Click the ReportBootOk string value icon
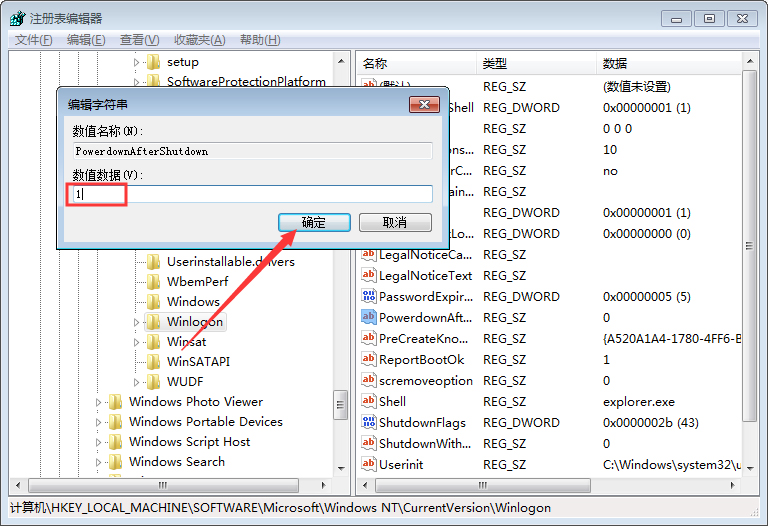The height and width of the screenshot is (526, 768). pos(369,360)
